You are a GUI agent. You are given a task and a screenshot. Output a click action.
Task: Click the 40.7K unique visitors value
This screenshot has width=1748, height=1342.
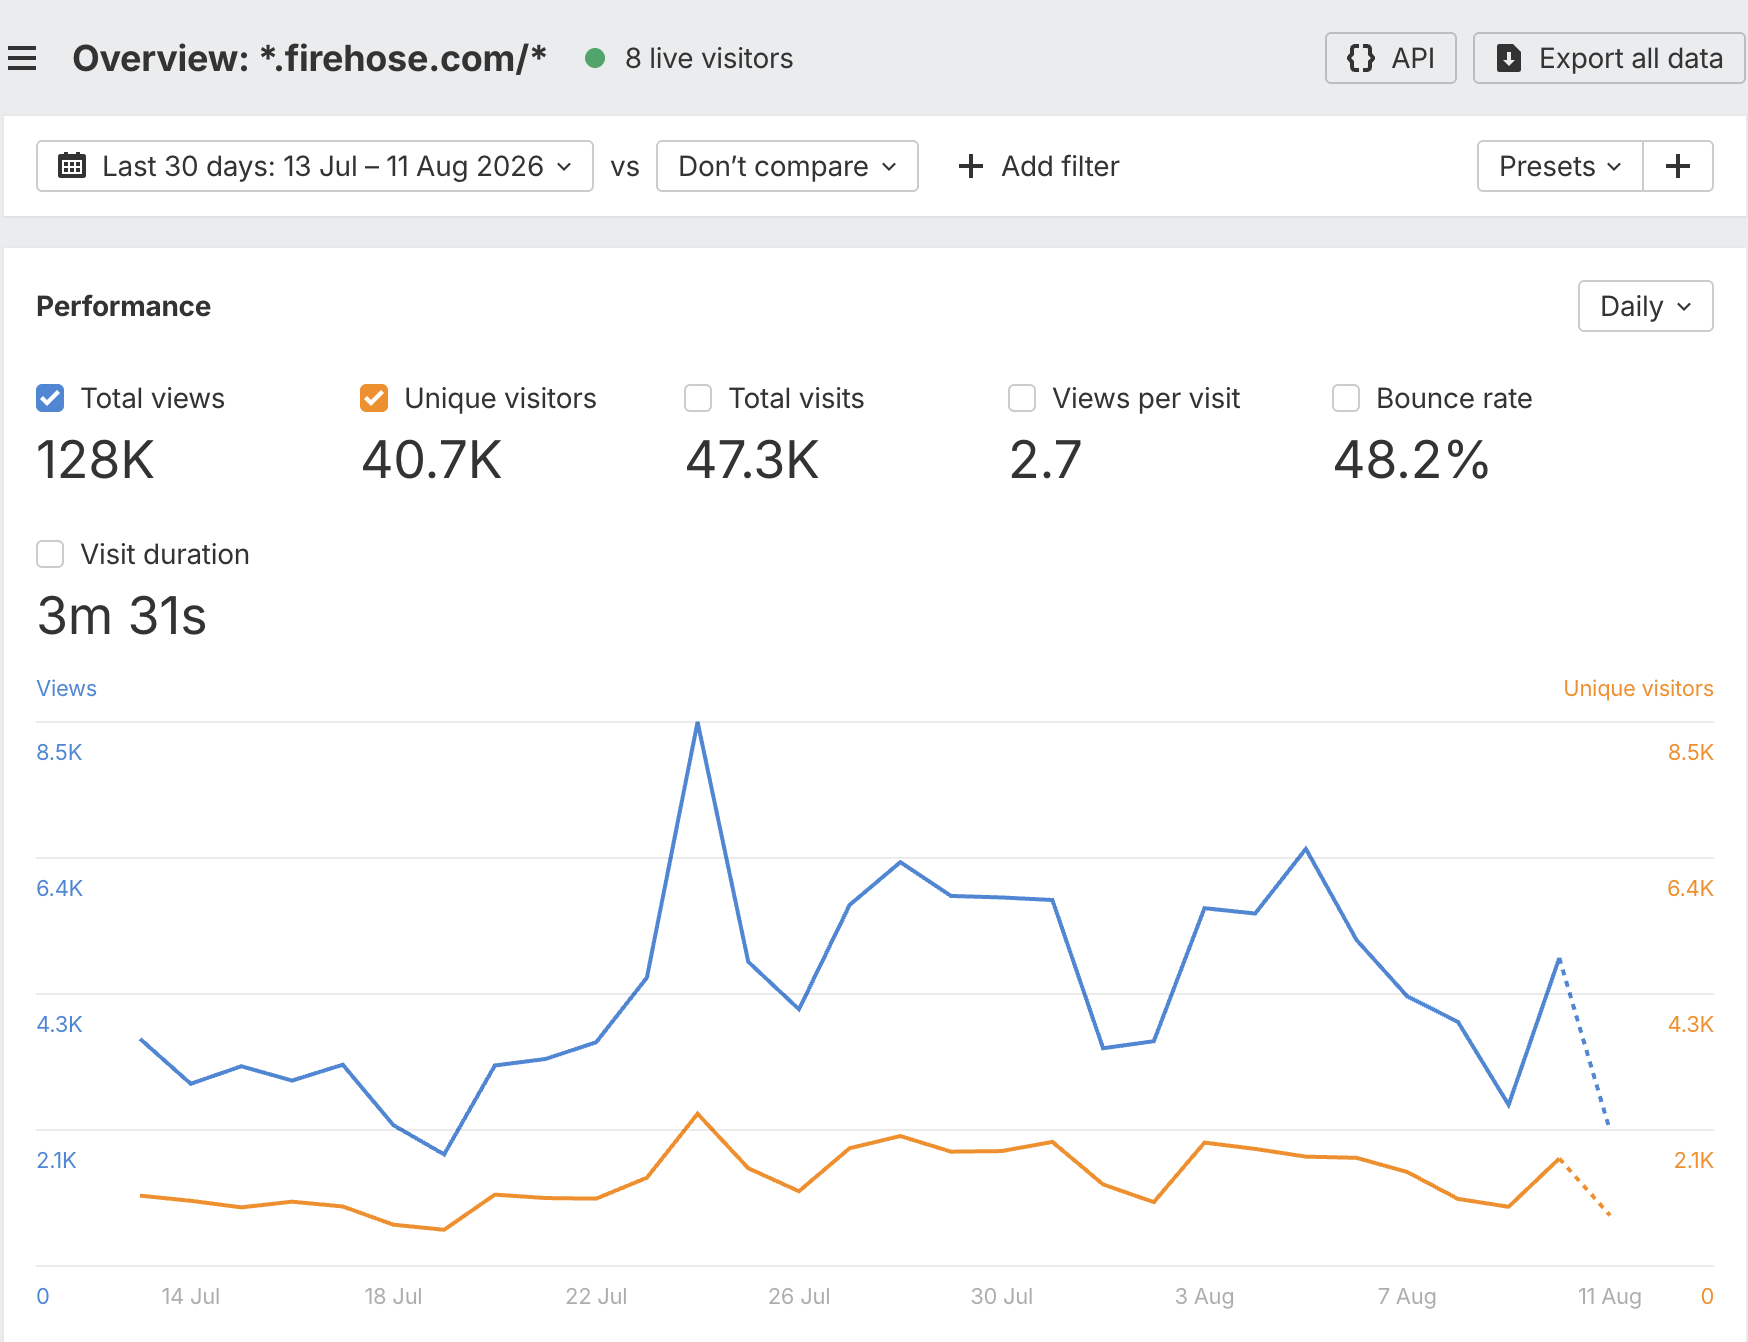pos(431,460)
